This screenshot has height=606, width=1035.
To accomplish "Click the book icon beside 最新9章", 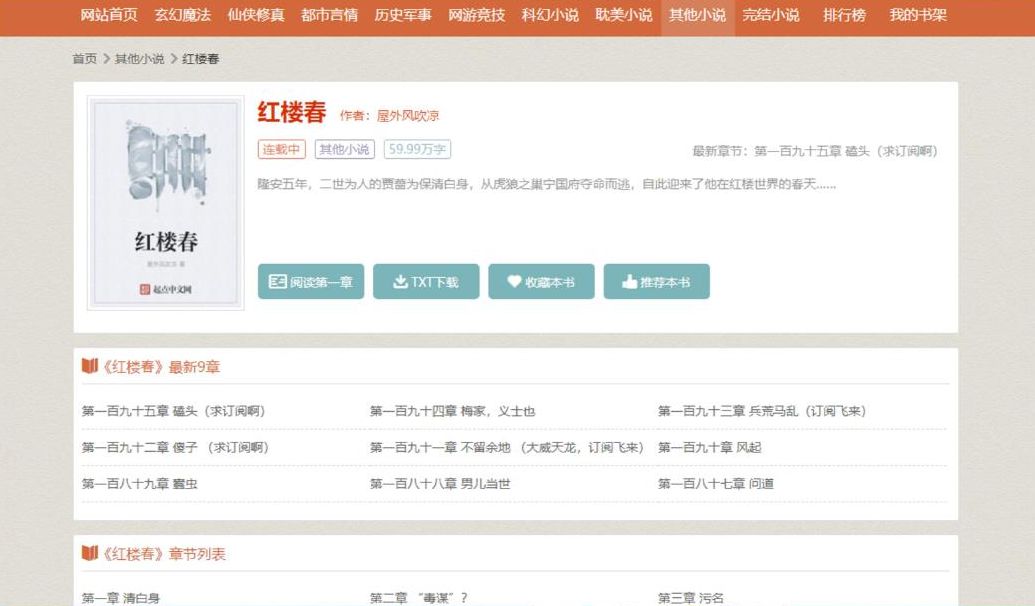I will (90, 366).
